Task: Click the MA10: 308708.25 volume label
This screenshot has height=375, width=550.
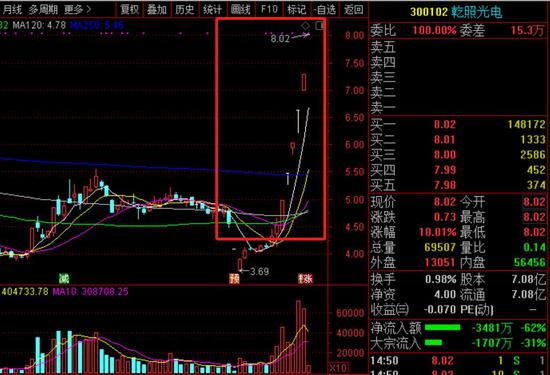Action: point(90,292)
